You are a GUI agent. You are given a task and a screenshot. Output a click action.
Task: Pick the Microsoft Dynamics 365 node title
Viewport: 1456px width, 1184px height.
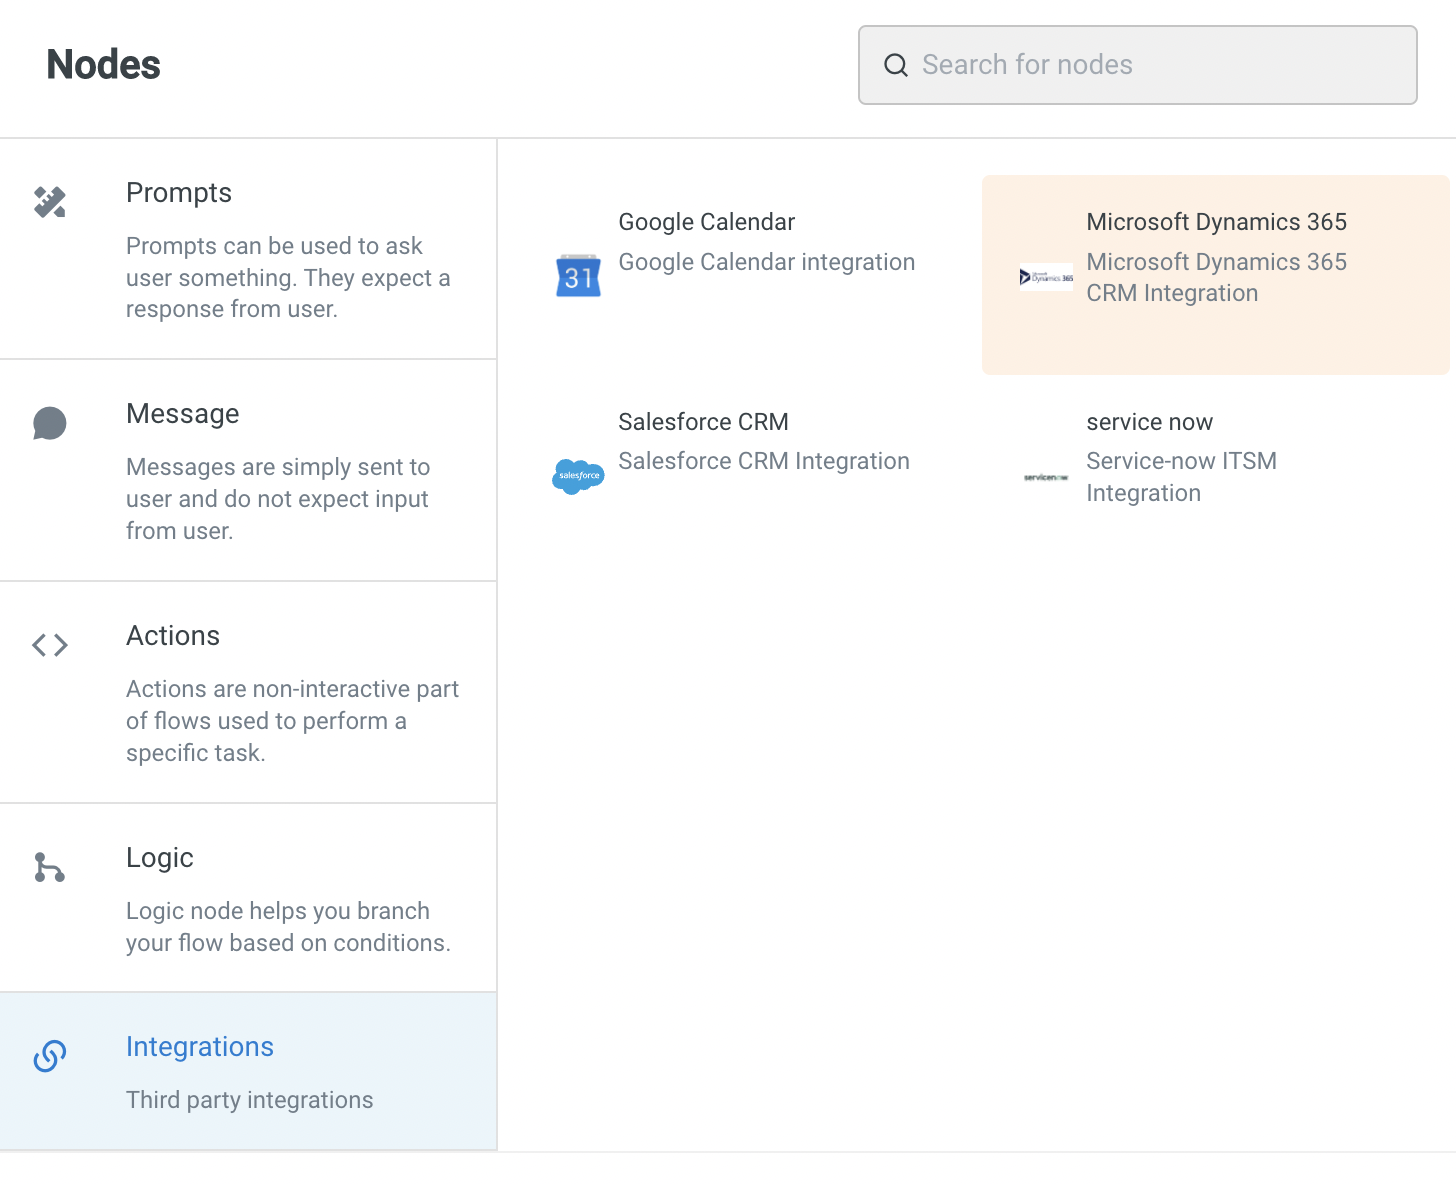pos(1217,222)
